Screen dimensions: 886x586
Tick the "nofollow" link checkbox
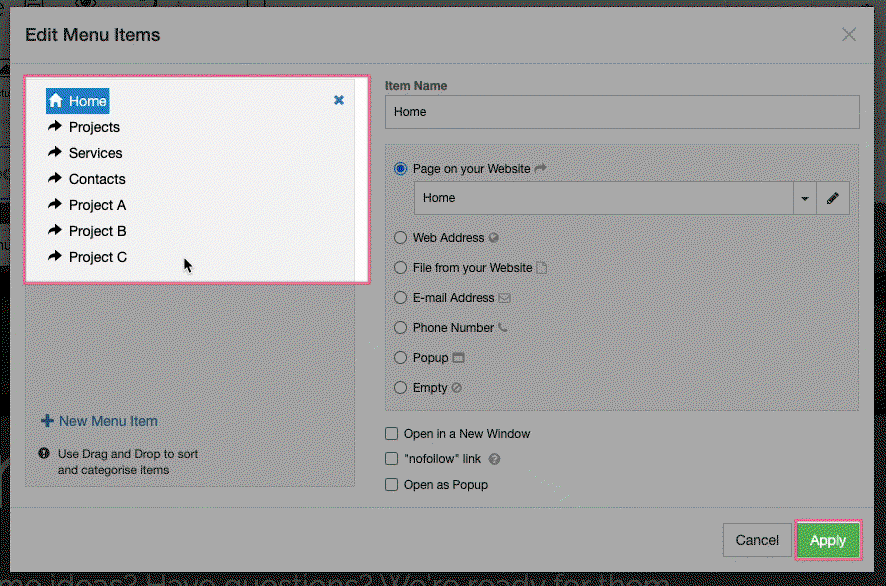[x=391, y=458]
